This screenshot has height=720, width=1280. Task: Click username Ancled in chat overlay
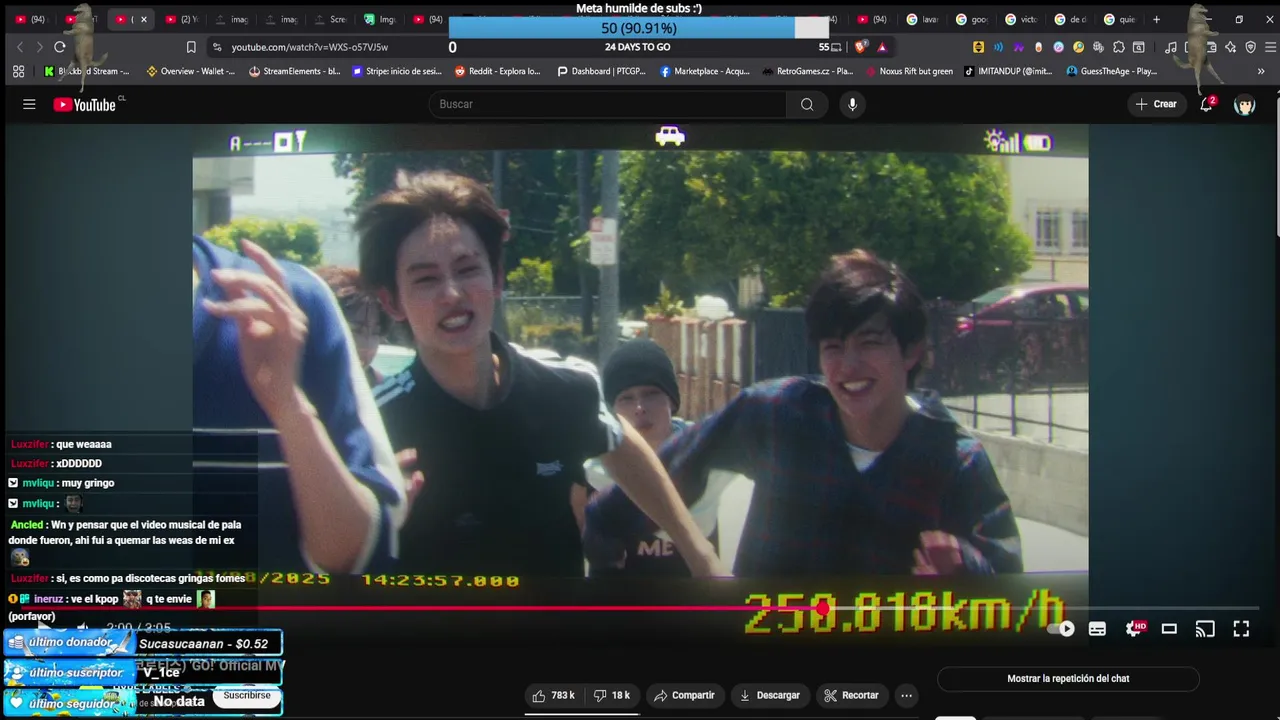[27, 525]
